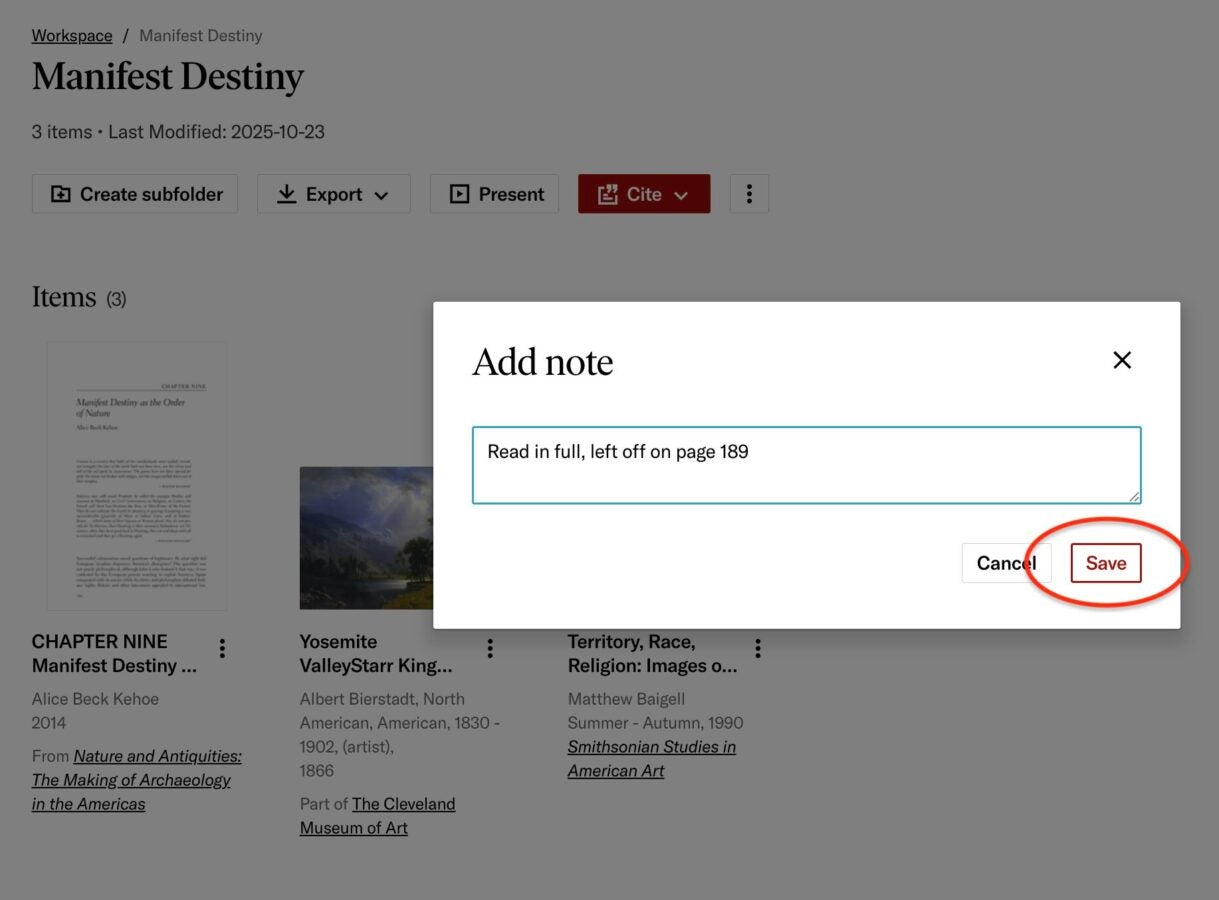Select the Cite citation icon
The height and width of the screenshot is (900, 1219).
tap(610, 194)
